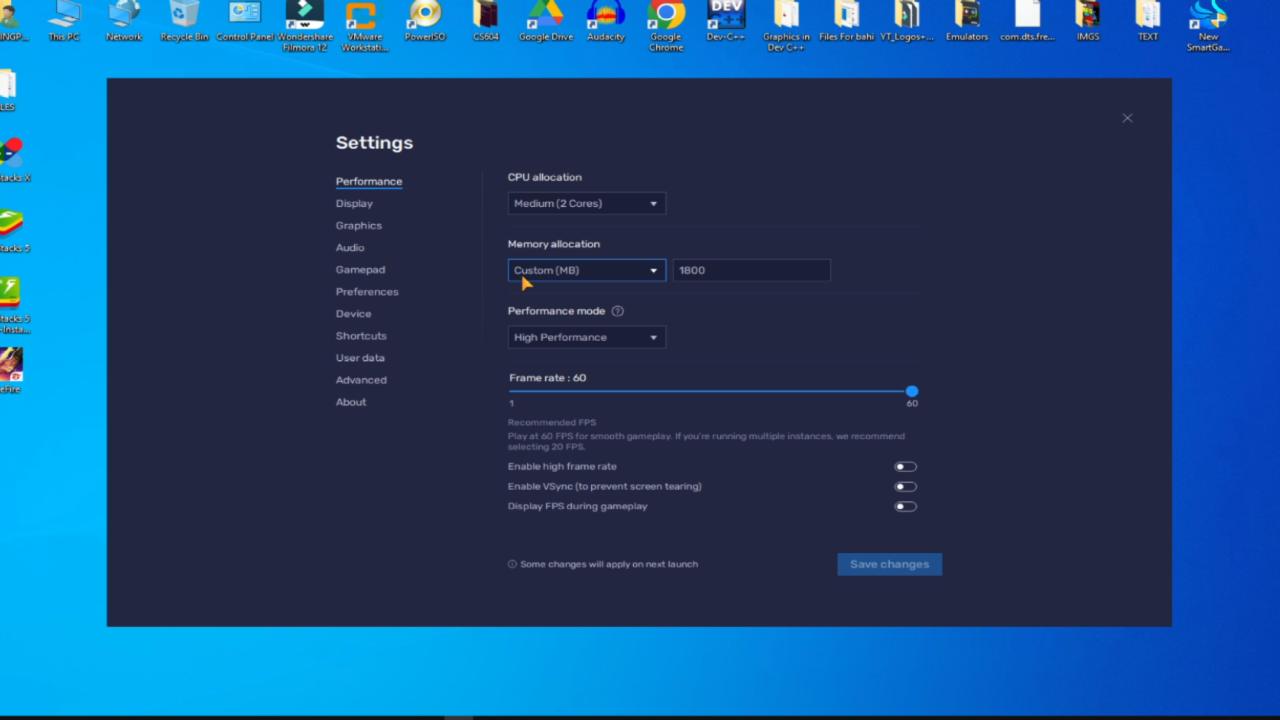The width and height of the screenshot is (1280, 720).
Task: Open New SmartGa... desktop shortcut
Action: pos(1208,25)
